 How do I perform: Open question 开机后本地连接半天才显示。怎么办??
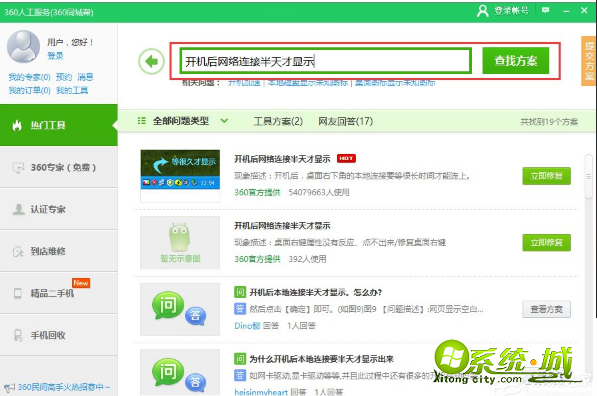tap(316, 292)
